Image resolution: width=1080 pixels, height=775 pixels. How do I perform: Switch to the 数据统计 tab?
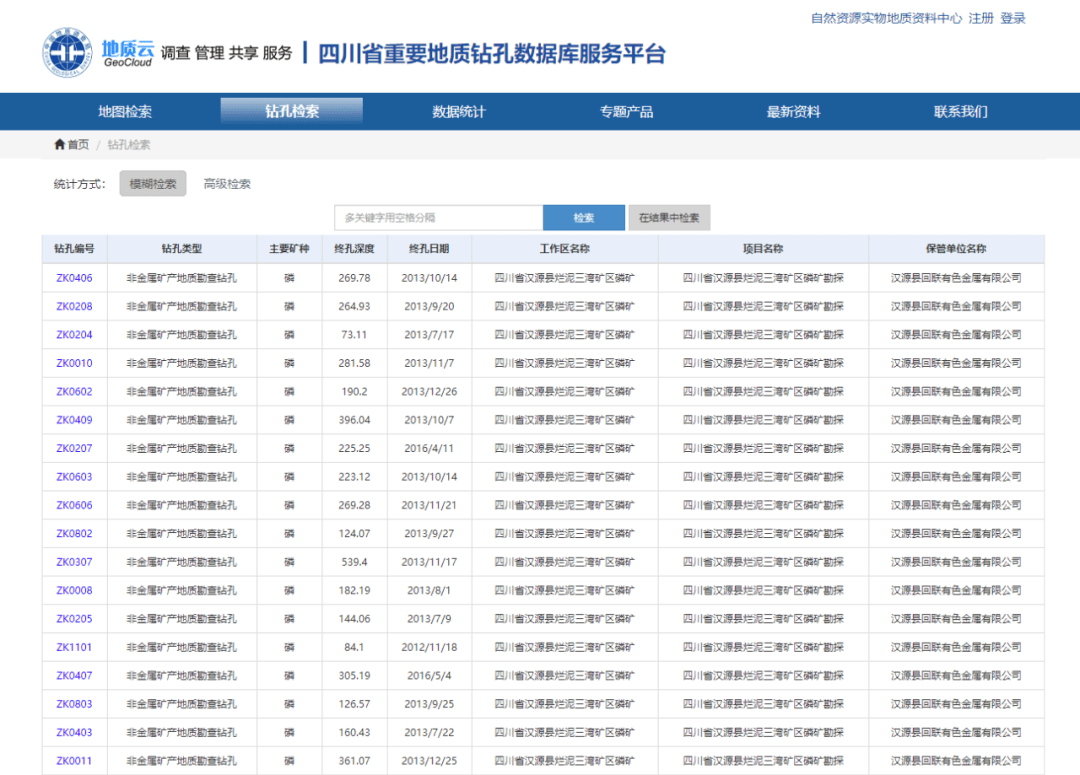coord(459,111)
